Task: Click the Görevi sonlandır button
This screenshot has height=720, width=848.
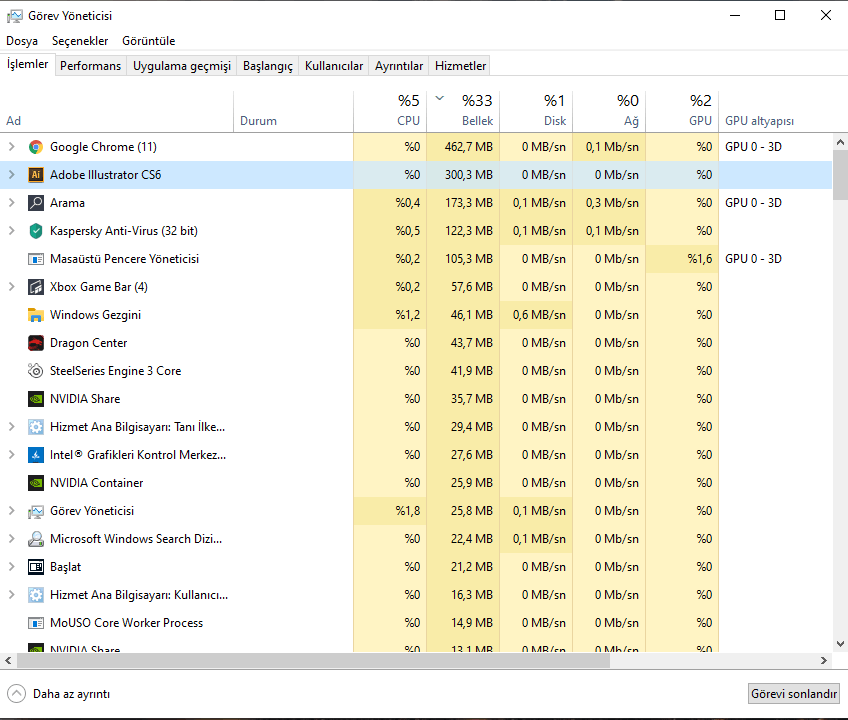Action: pos(793,693)
